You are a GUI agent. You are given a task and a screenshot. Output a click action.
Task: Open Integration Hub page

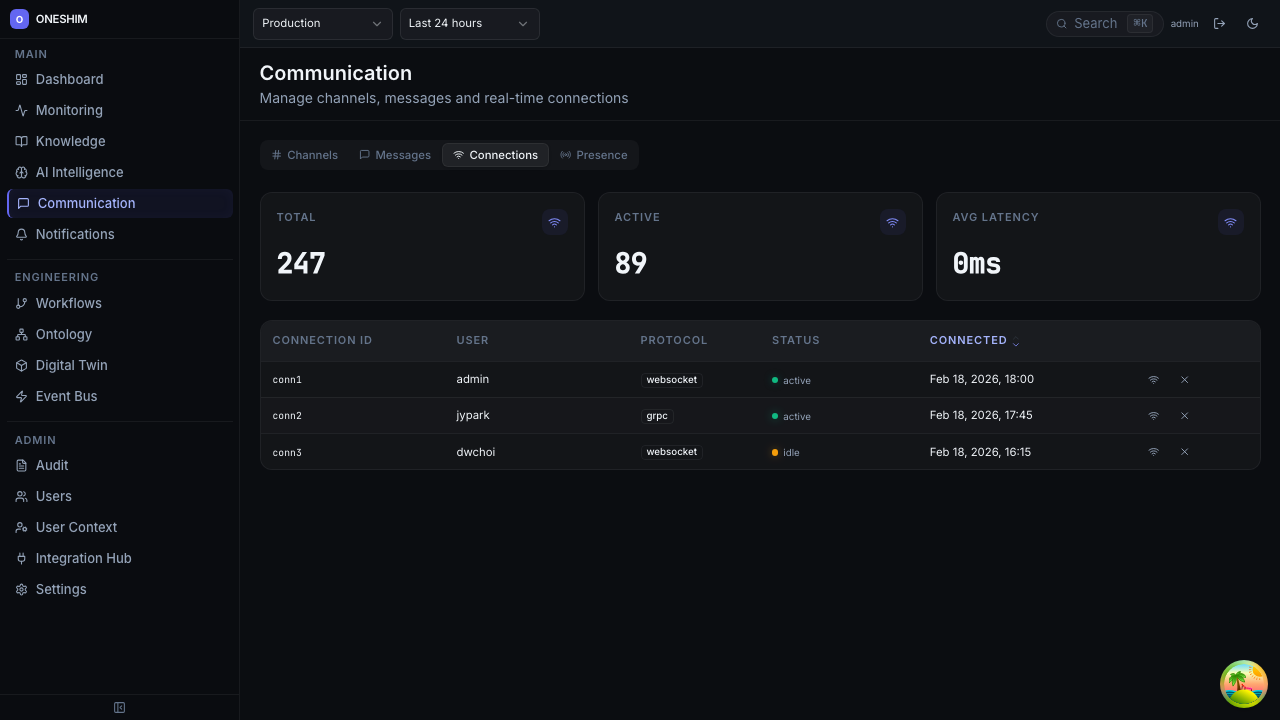coord(83,558)
